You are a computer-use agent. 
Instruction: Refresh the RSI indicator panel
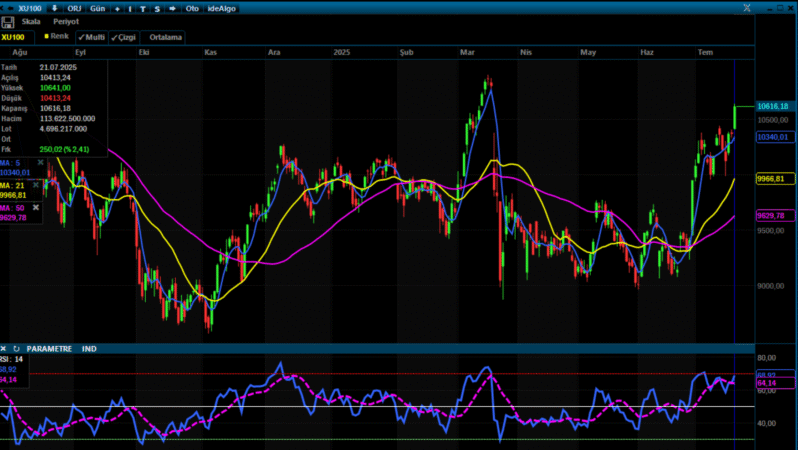point(16,349)
